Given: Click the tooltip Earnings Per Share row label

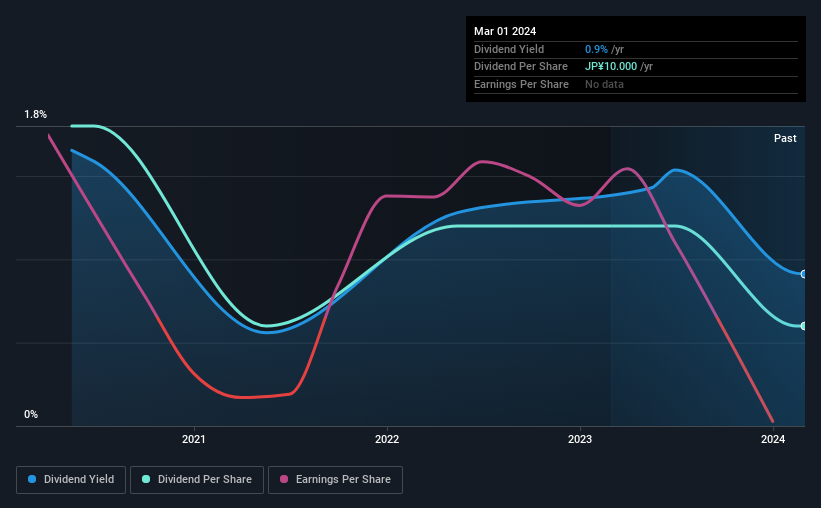Looking at the screenshot, I should pyautogui.click(x=521, y=84).
